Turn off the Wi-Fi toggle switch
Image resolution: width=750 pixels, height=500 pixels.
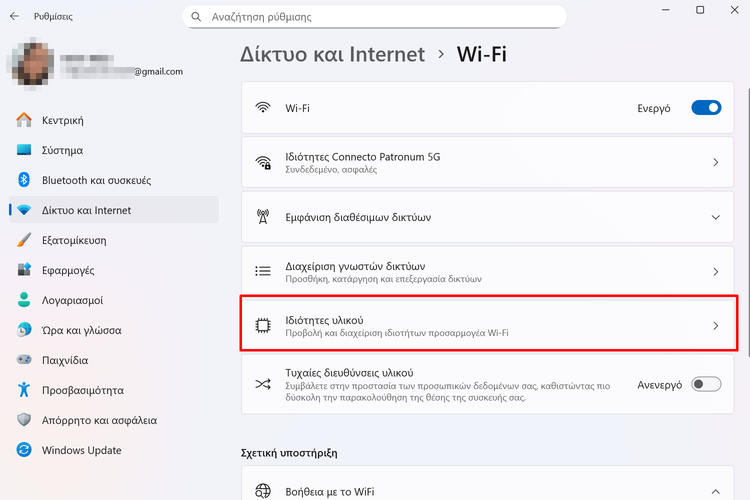click(706, 108)
